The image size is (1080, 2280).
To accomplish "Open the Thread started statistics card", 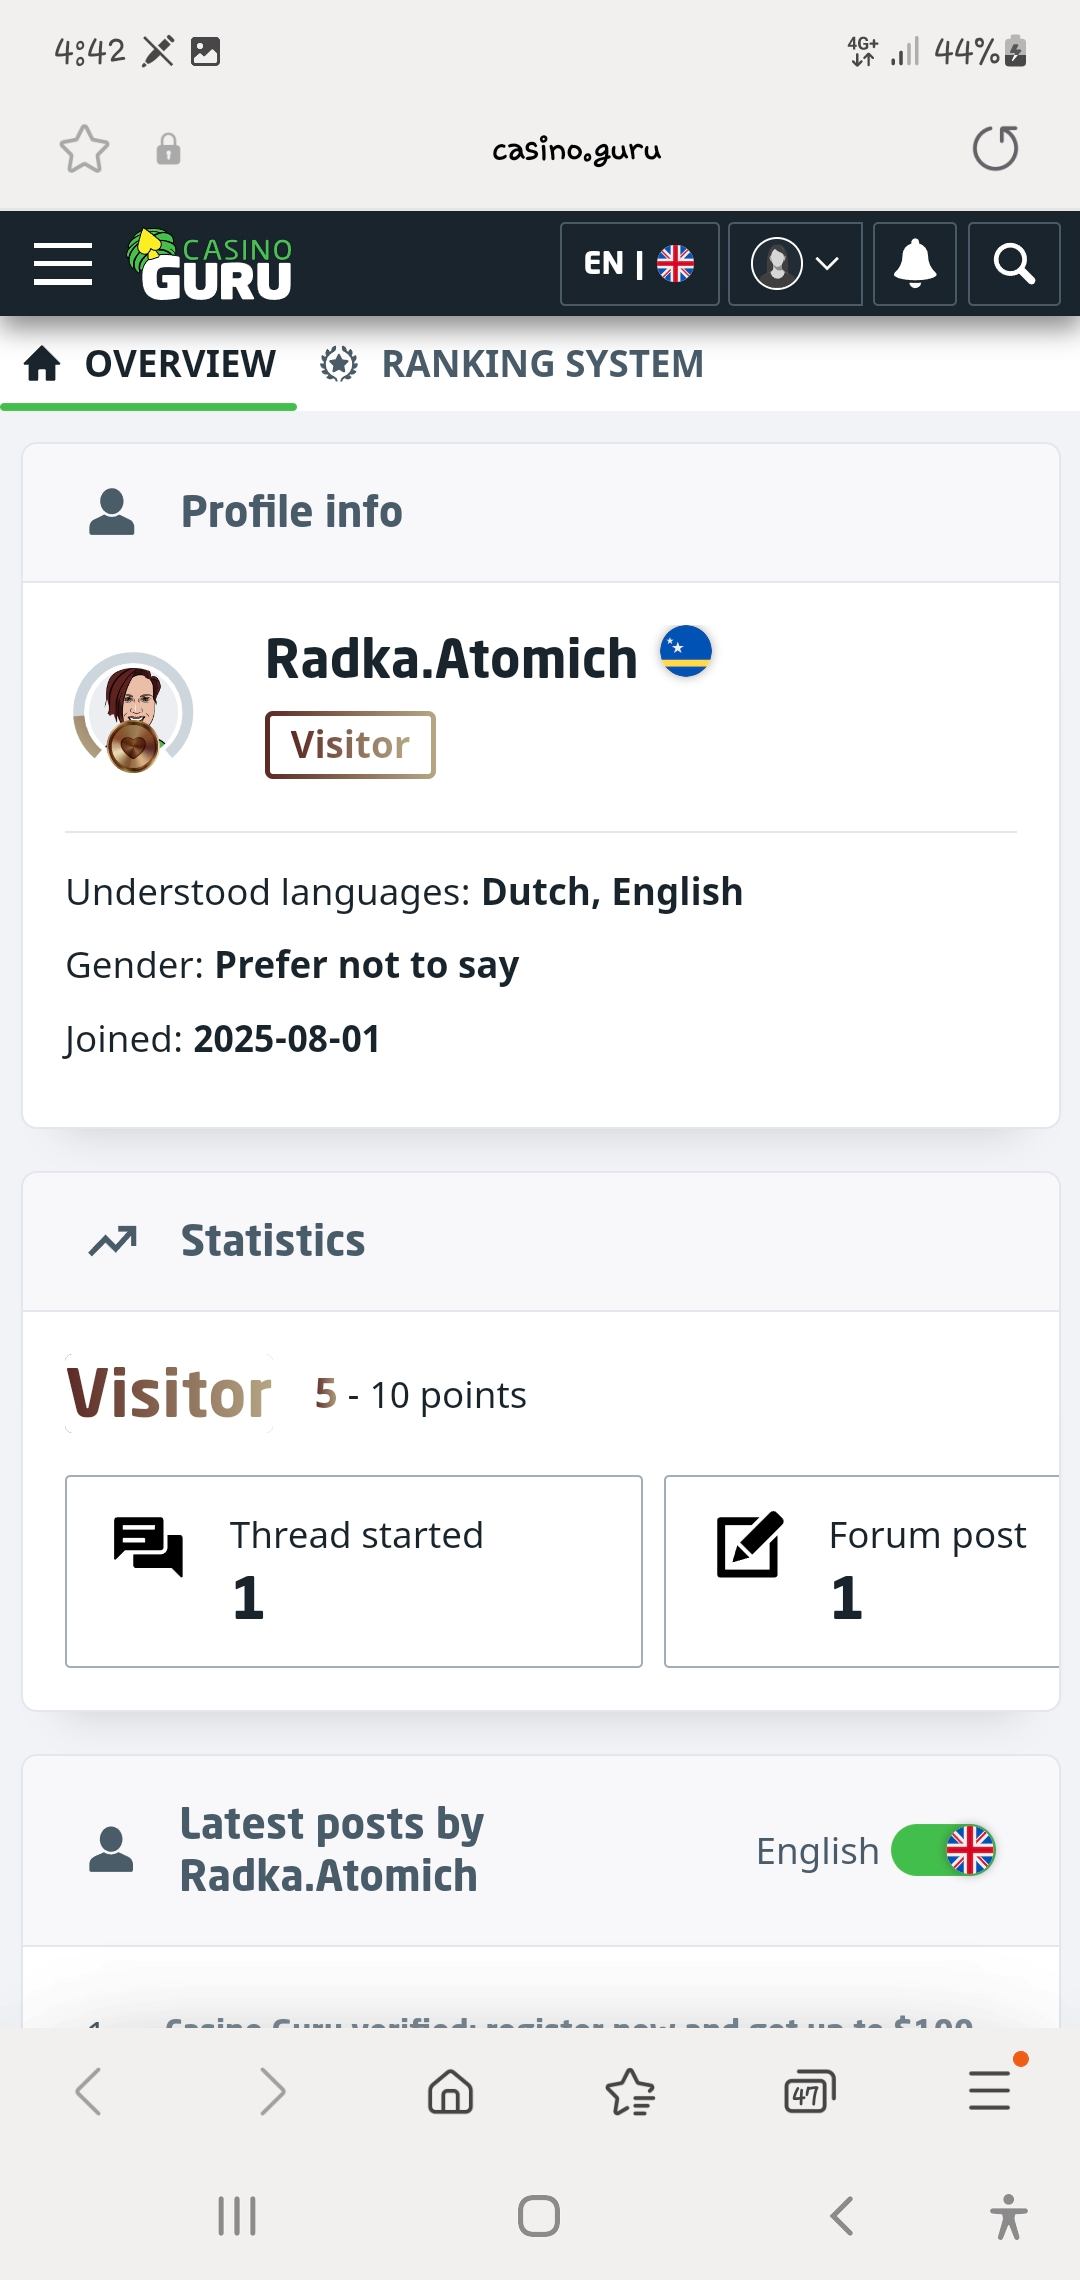I will 353,1571.
